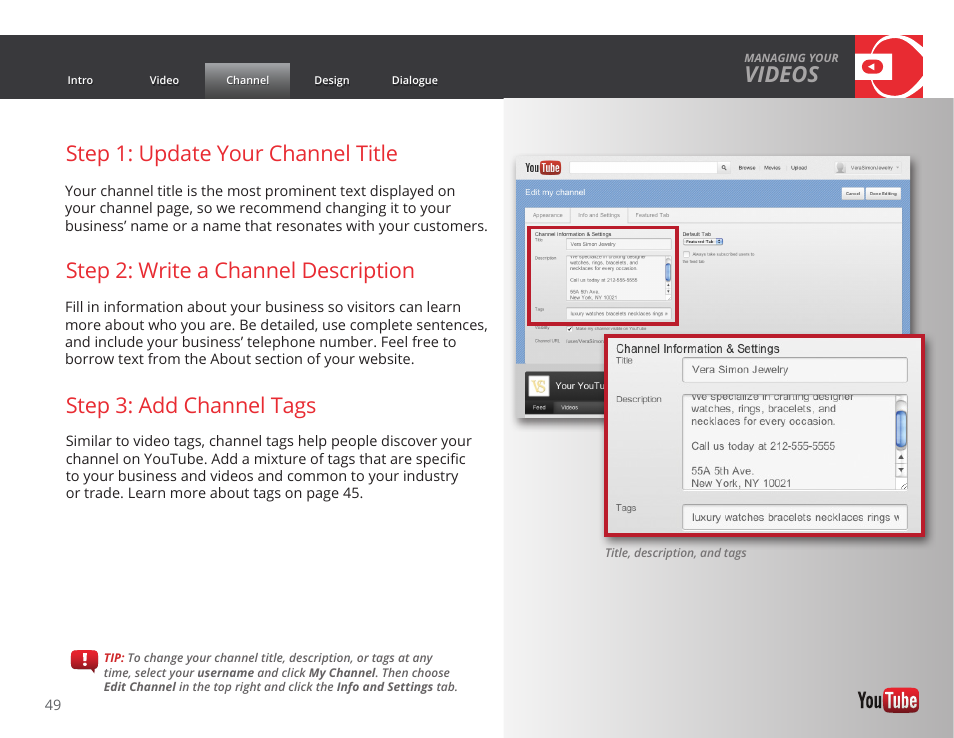
Task: Select the Channel section tab
Action: click(x=247, y=80)
